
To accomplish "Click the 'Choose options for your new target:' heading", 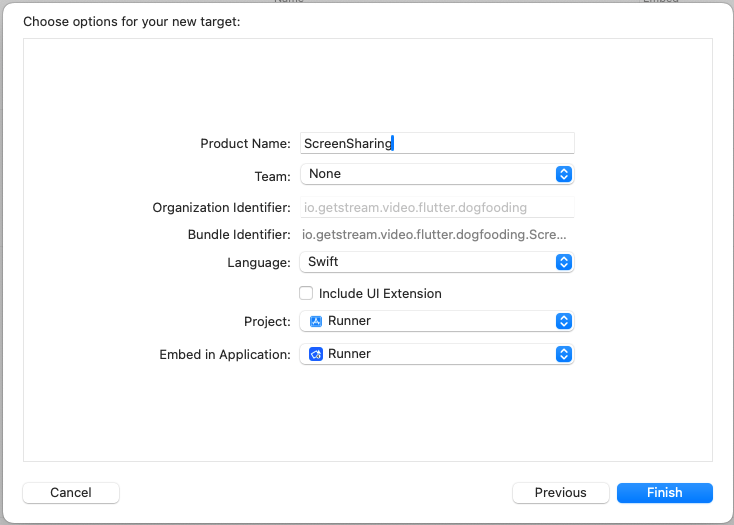I will (132, 22).
